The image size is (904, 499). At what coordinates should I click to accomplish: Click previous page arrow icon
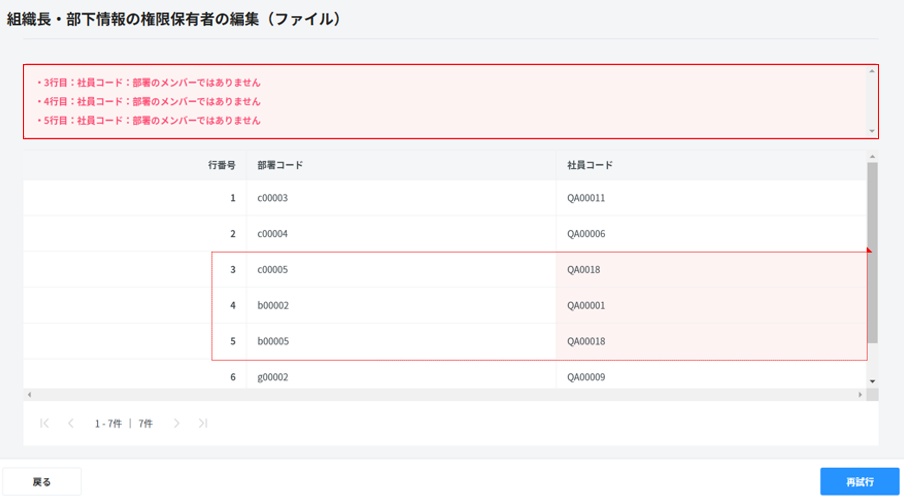[71, 424]
